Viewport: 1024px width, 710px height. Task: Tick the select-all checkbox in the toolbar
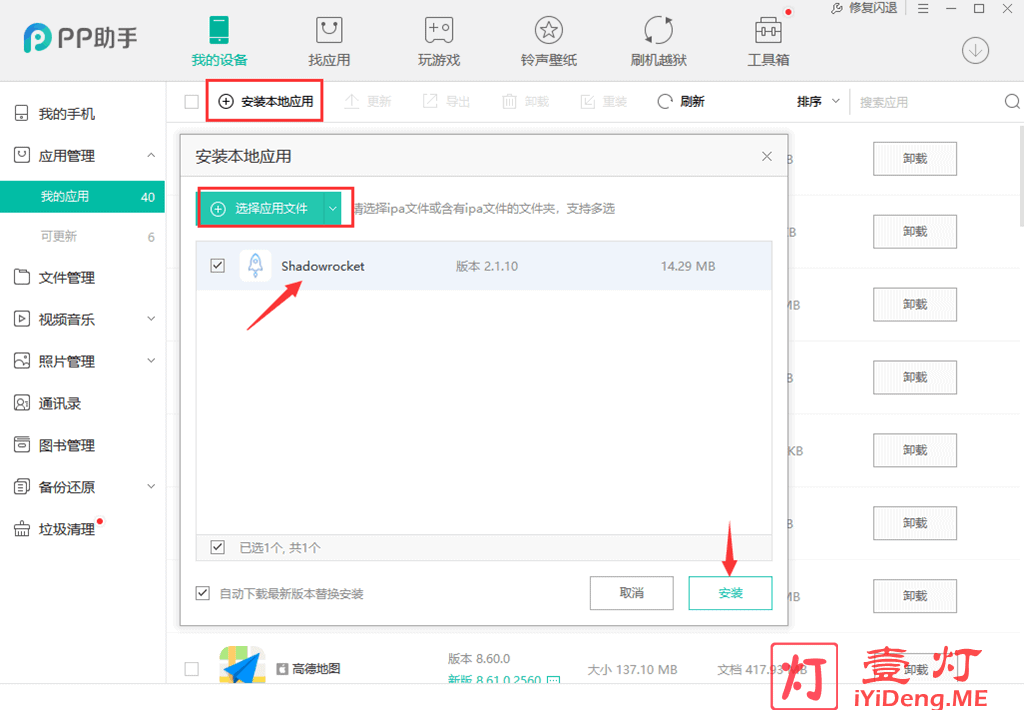click(x=191, y=102)
